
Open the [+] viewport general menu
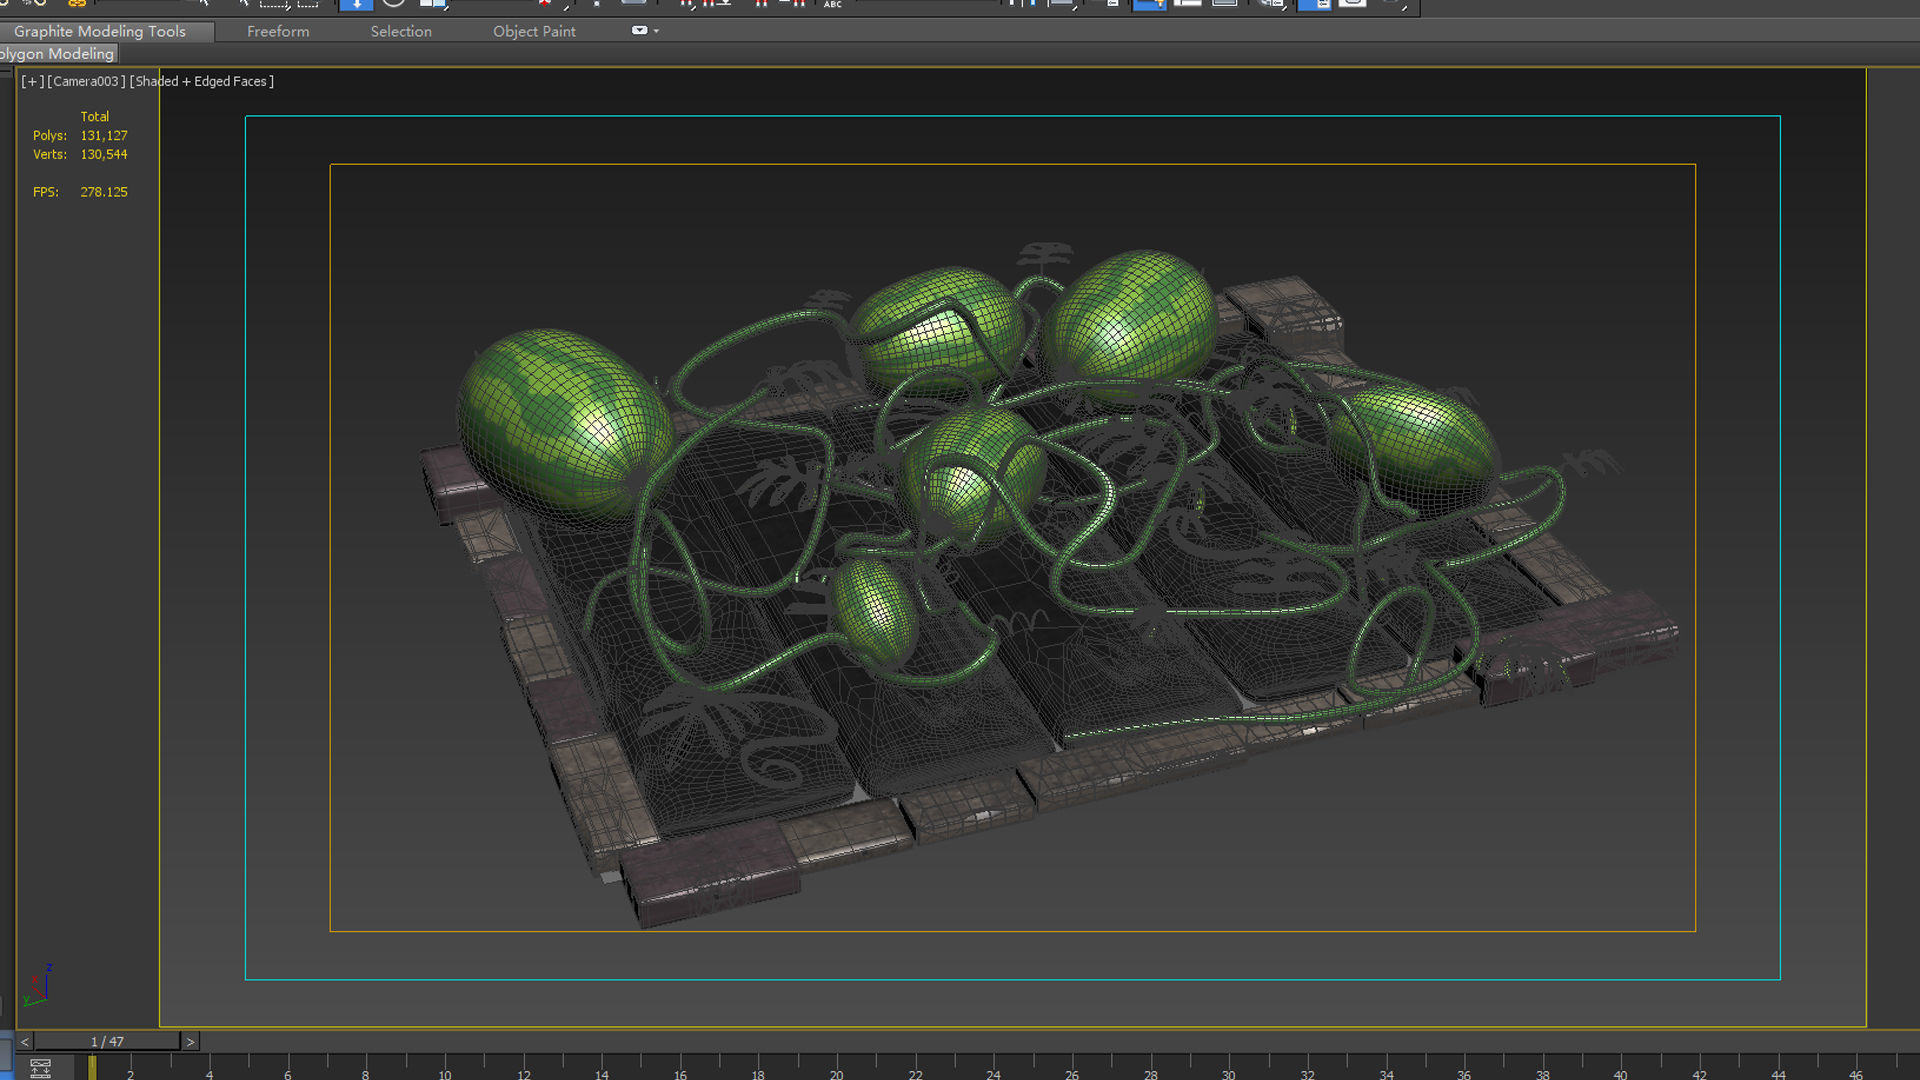click(x=32, y=81)
